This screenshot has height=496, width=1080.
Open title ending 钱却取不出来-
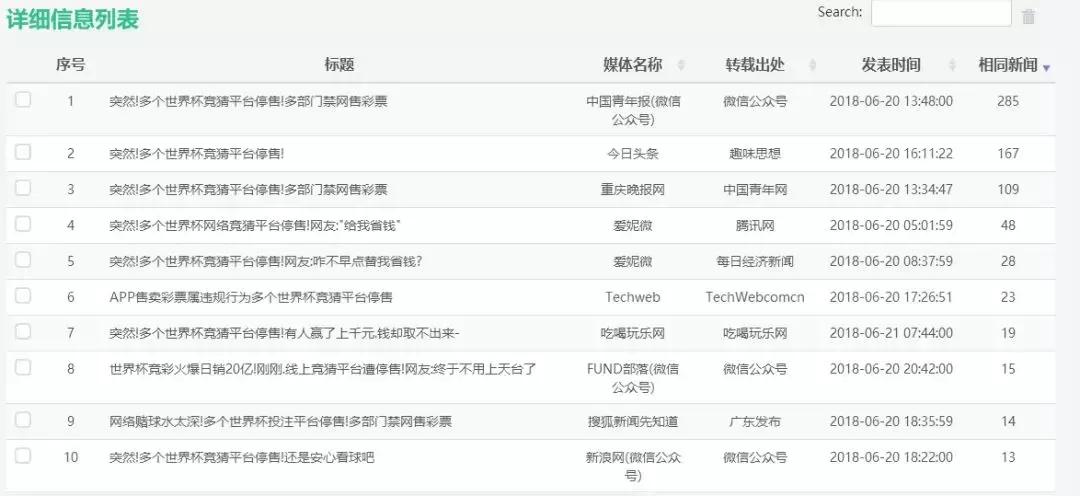[284, 333]
